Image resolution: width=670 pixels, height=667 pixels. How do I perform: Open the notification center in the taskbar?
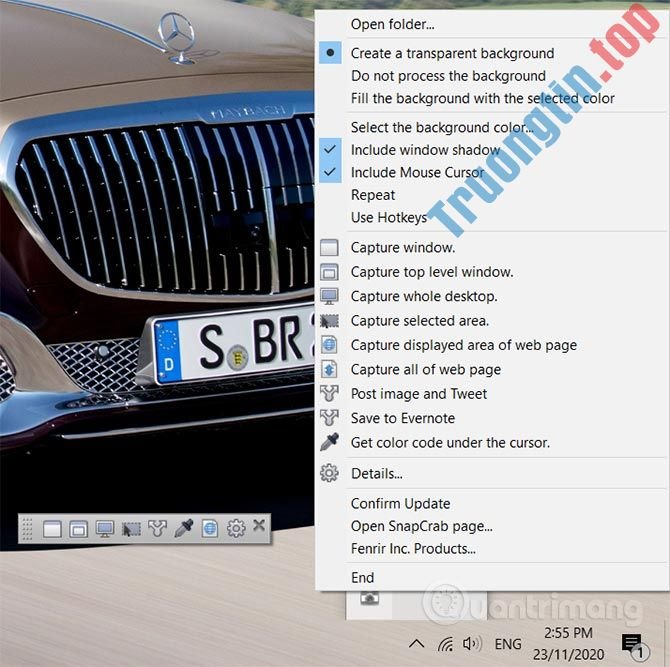point(632,644)
